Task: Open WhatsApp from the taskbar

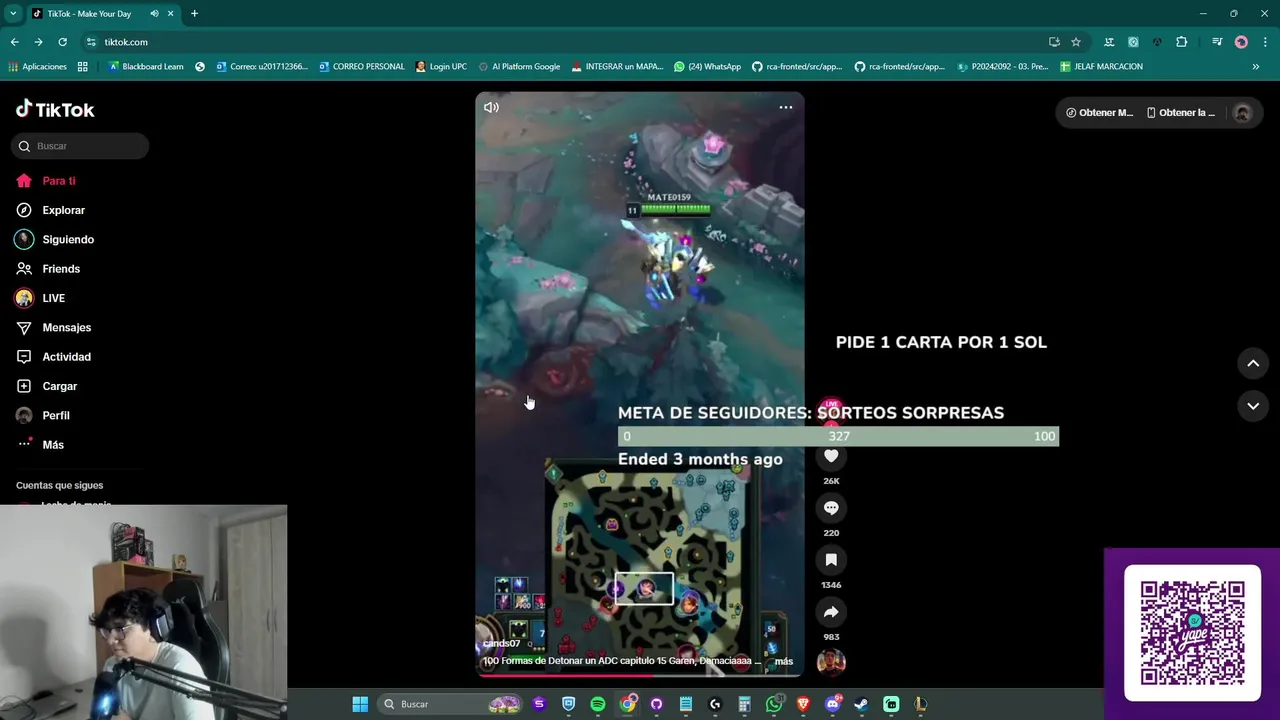Action: (x=774, y=704)
